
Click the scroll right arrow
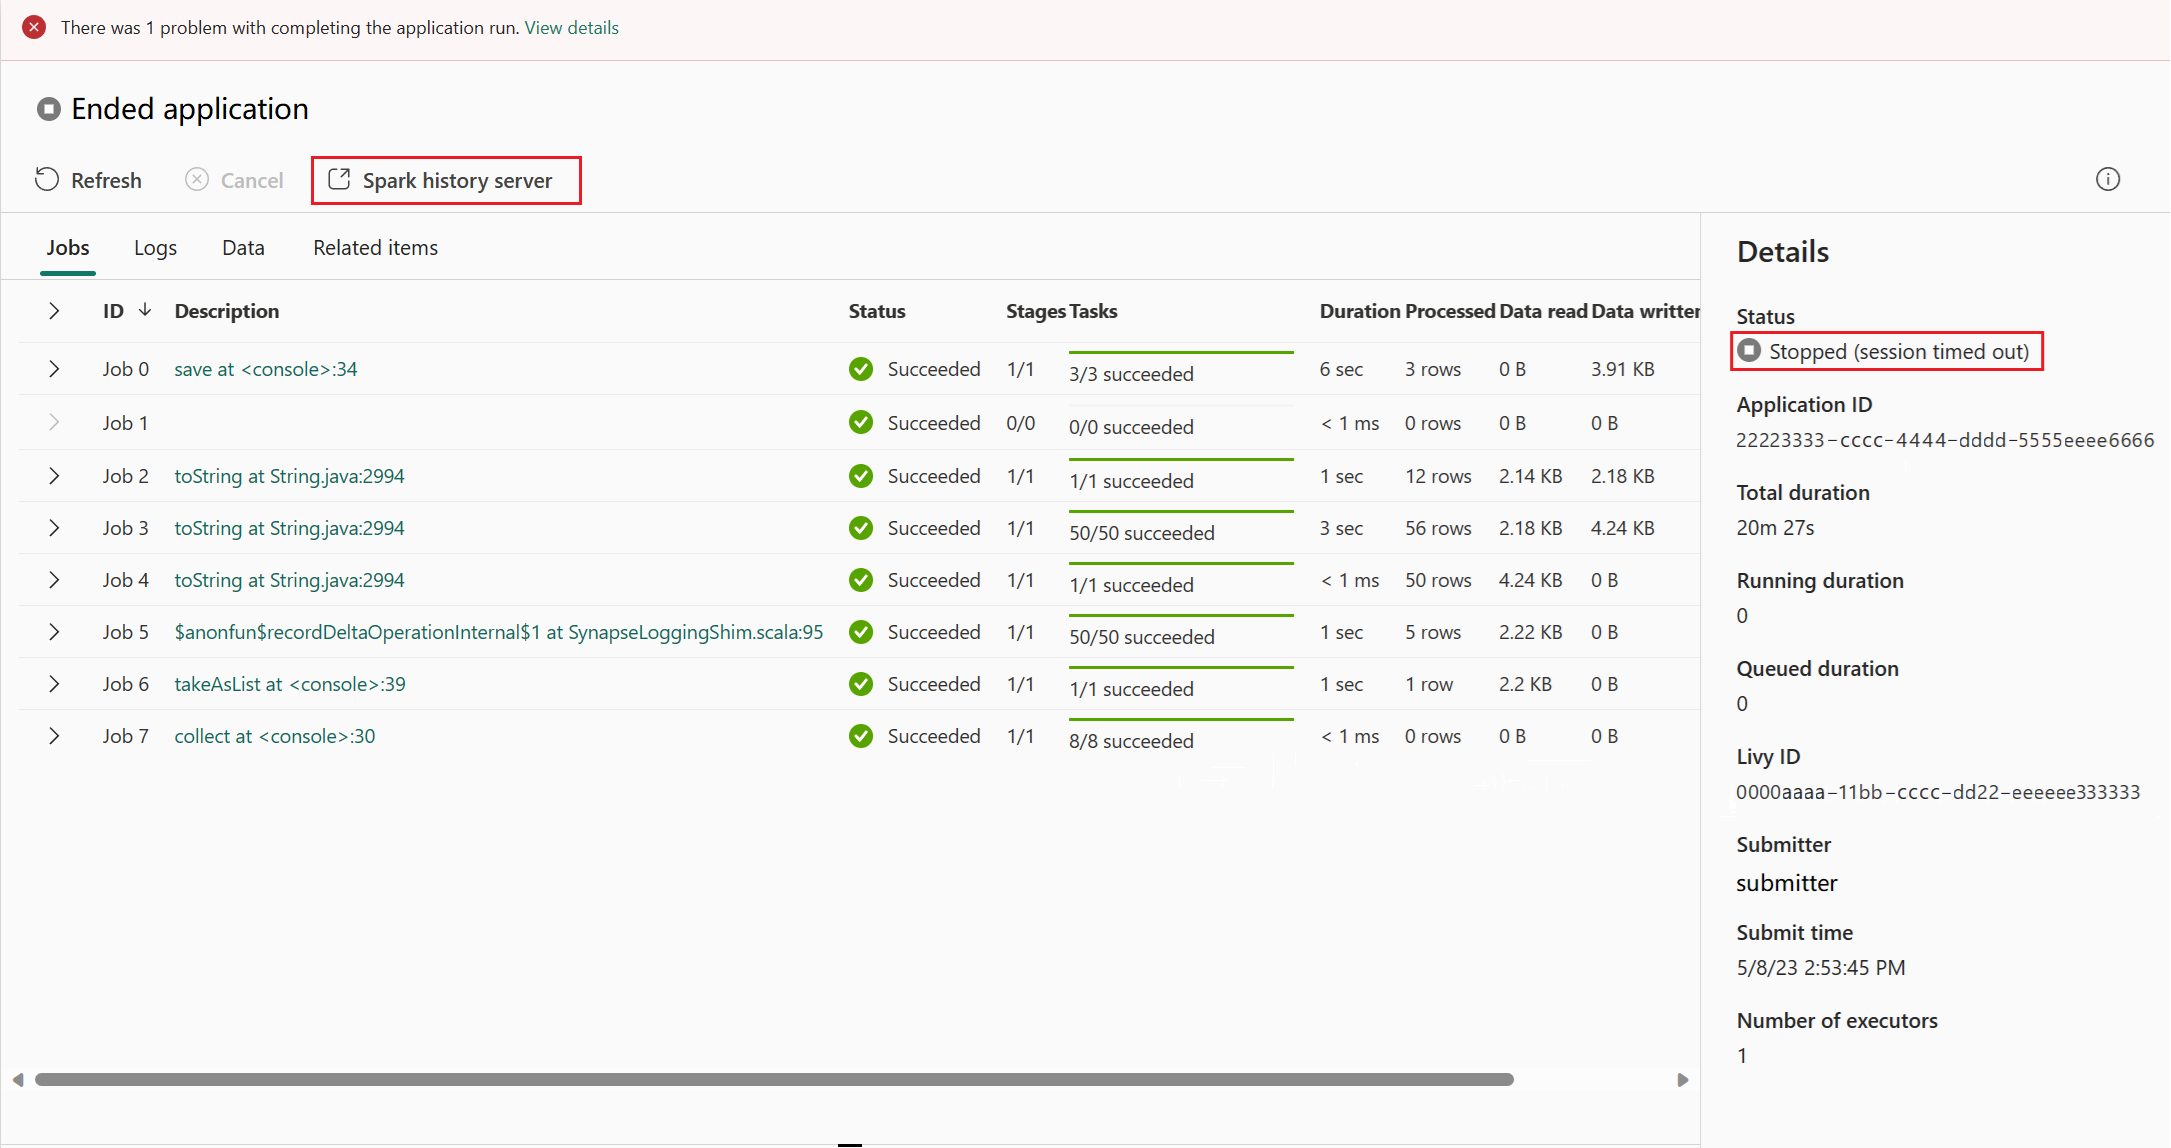[x=1683, y=1080]
